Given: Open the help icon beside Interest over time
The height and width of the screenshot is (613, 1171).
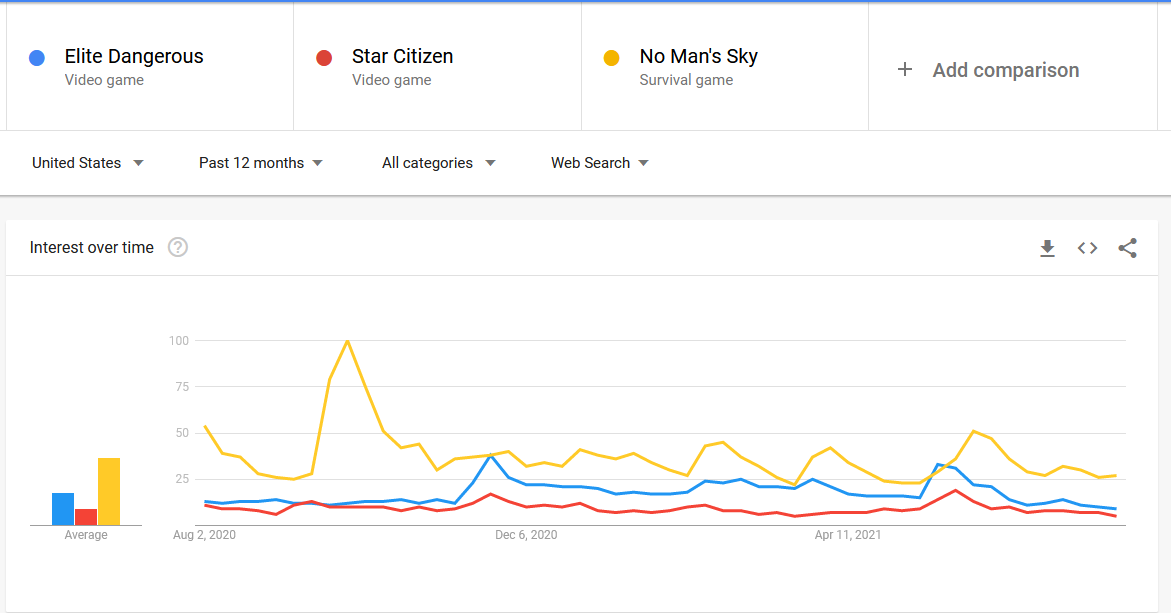Looking at the screenshot, I should 178,247.
